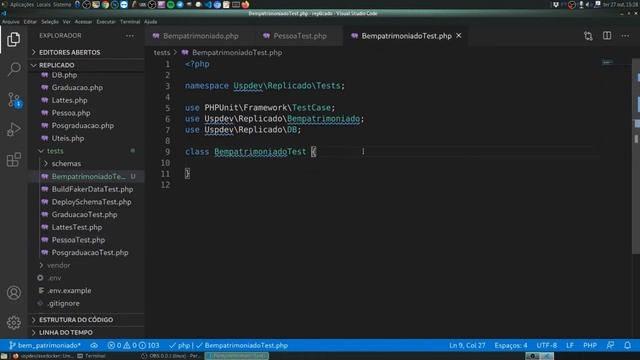
Task: Open the Executar menu
Action: point(106,22)
